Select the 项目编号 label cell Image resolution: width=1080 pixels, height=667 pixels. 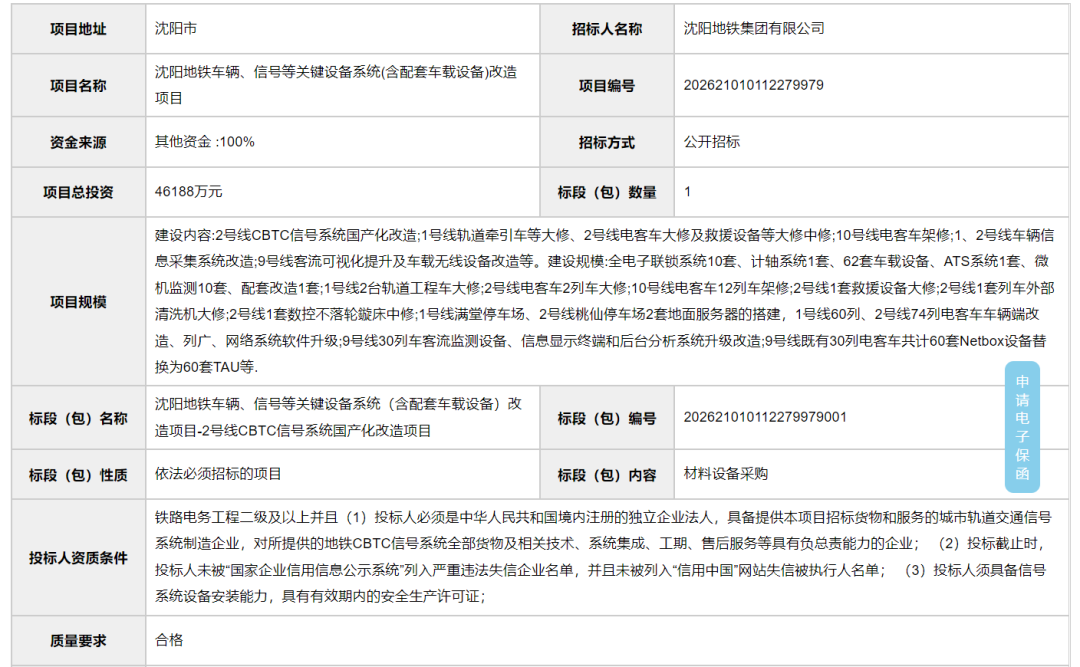[x=607, y=85]
